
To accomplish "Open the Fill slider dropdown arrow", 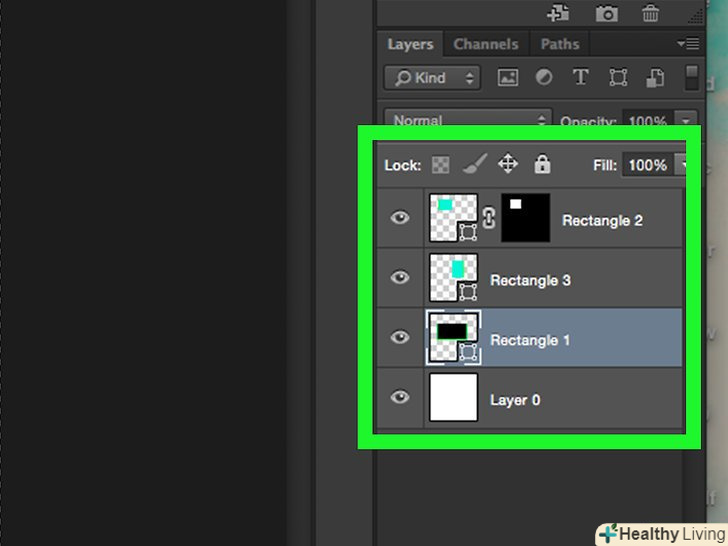I will click(681, 165).
